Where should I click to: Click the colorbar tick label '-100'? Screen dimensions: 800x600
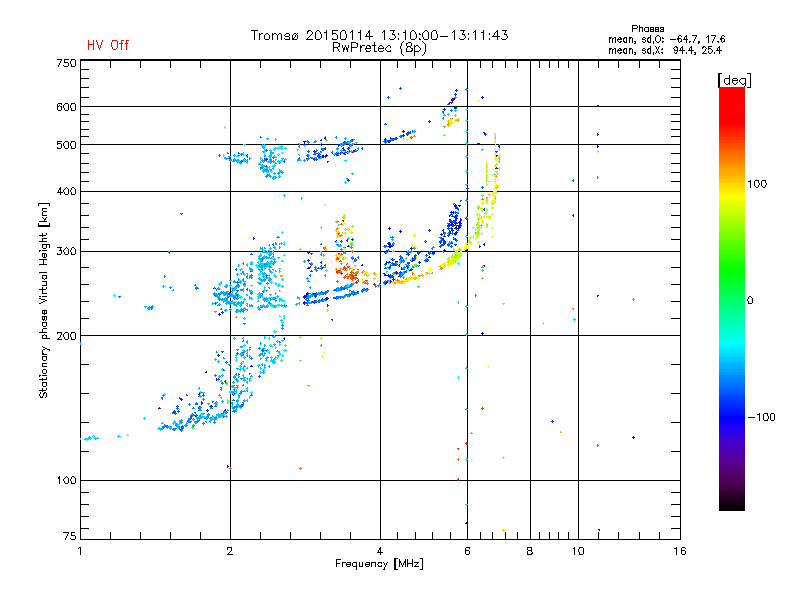point(761,417)
